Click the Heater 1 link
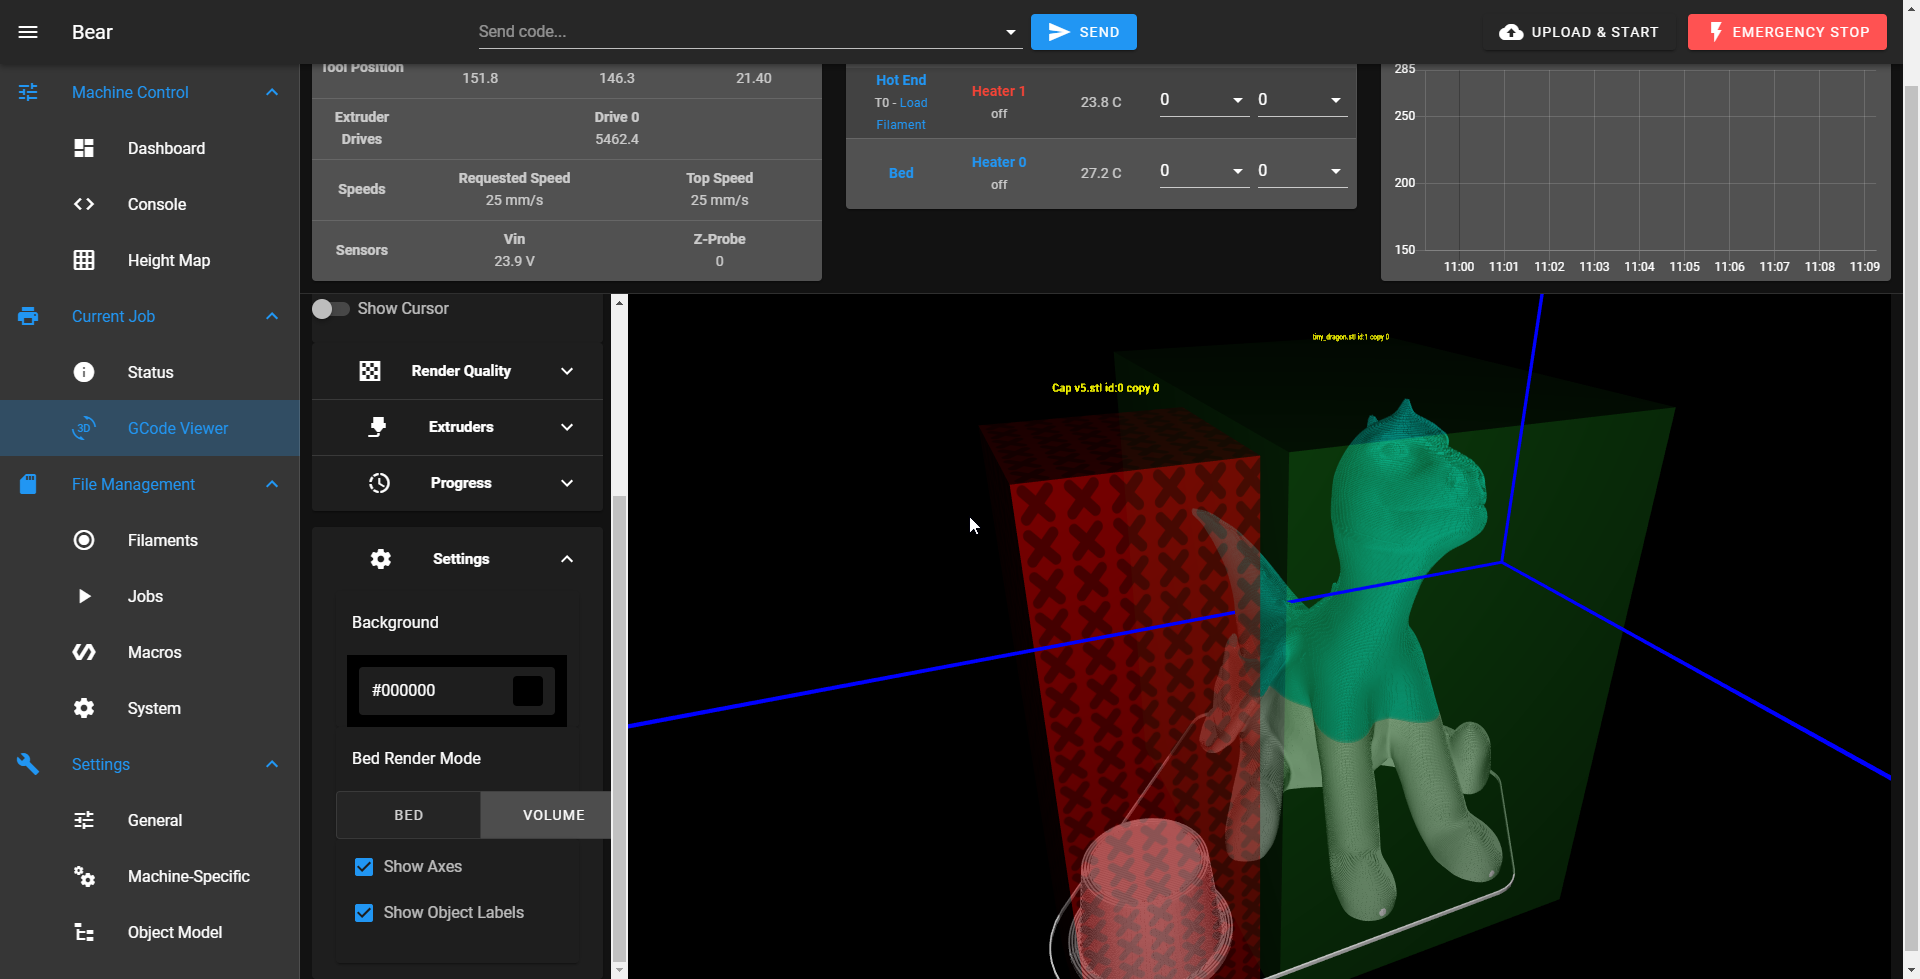This screenshot has height=979, width=1920. pyautogui.click(x=998, y=91)
